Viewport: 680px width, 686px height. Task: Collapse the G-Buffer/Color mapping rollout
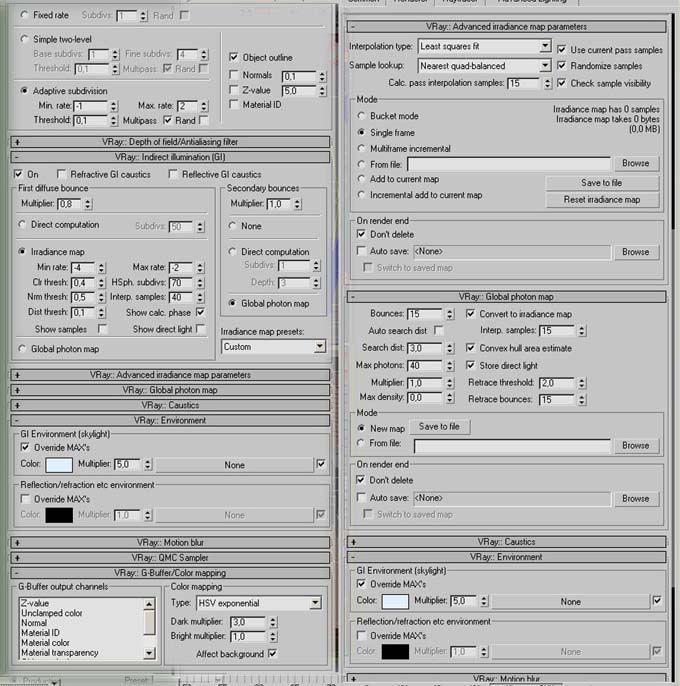pyautogui.click(x=170, y=573)
